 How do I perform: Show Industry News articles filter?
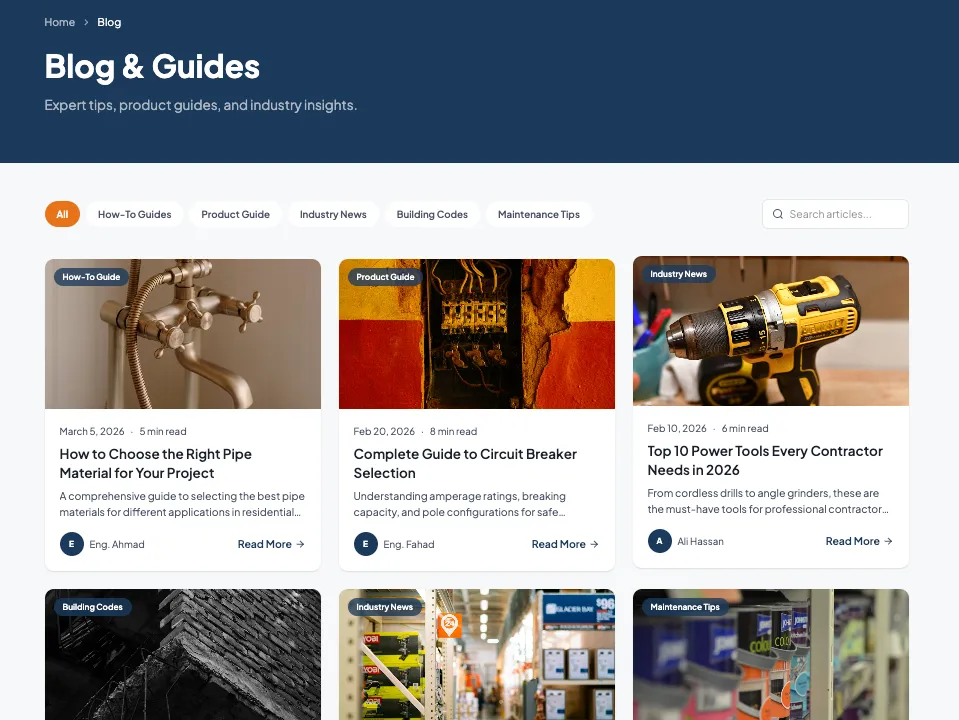(x=333, y=214)
